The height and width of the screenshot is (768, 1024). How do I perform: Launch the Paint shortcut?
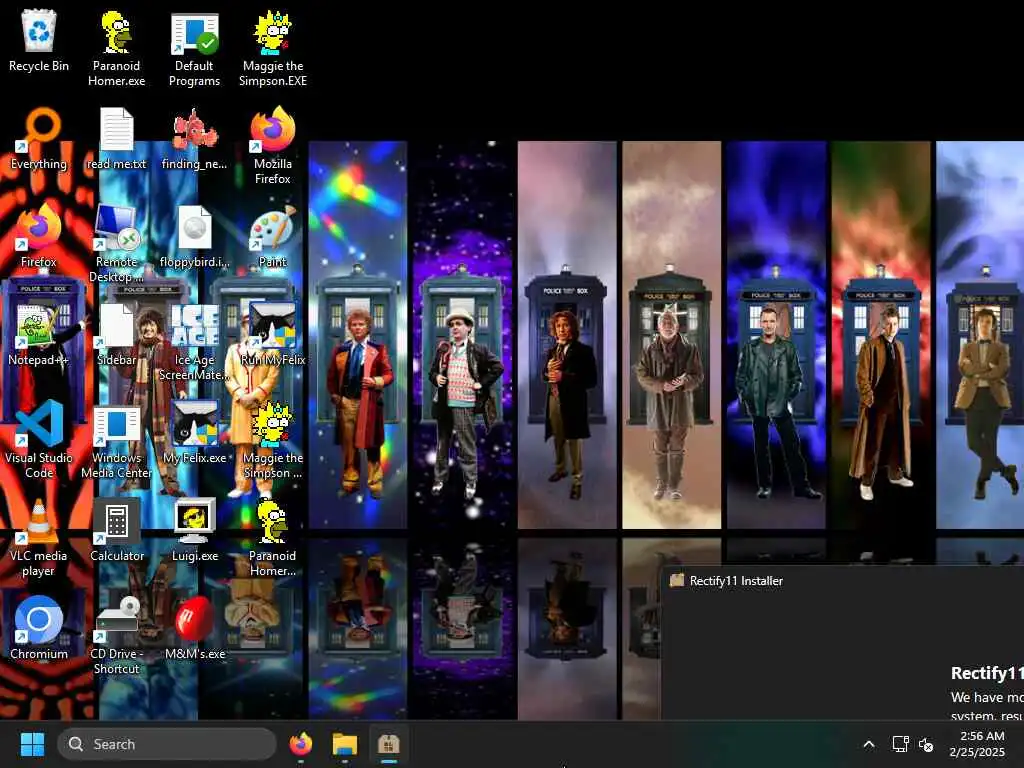(272, 236)
